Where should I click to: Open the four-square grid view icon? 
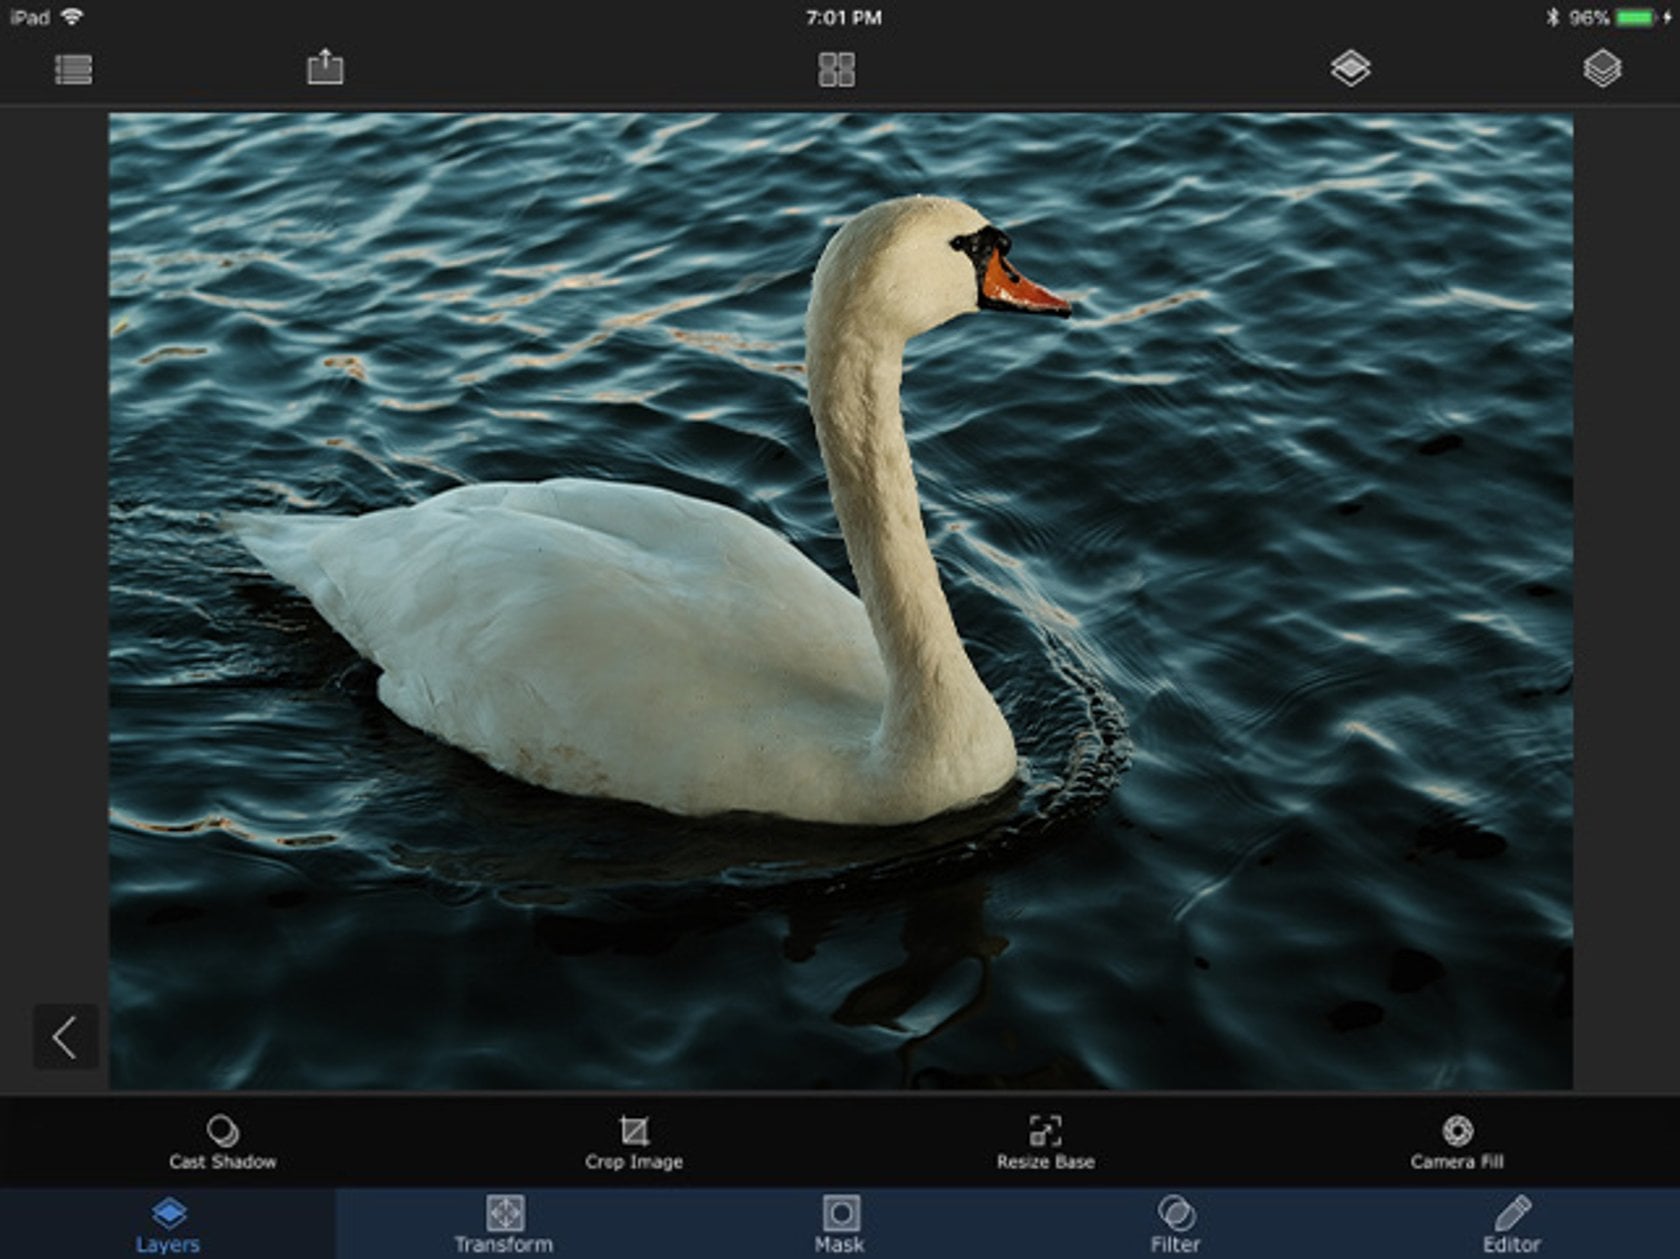pos(837,69)
